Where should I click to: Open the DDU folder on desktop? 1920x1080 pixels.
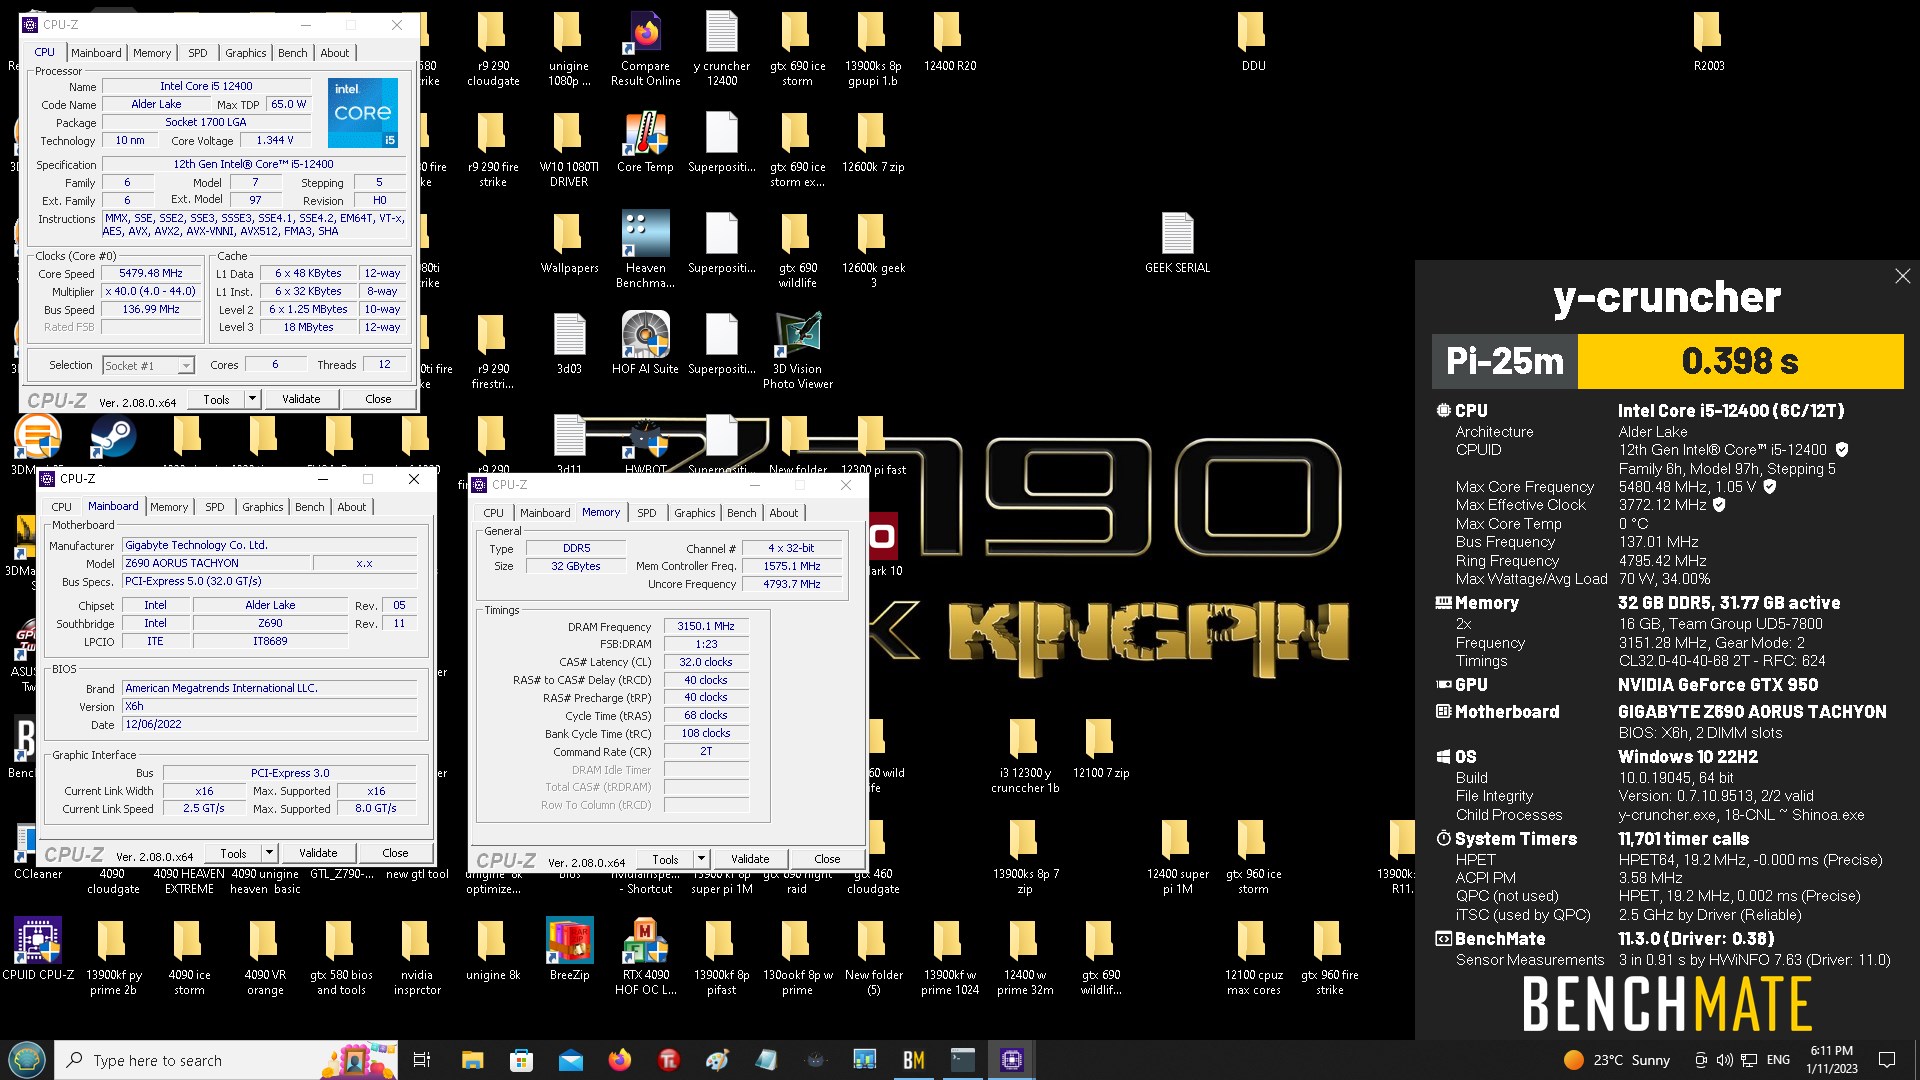click(x=1253, y=41)
